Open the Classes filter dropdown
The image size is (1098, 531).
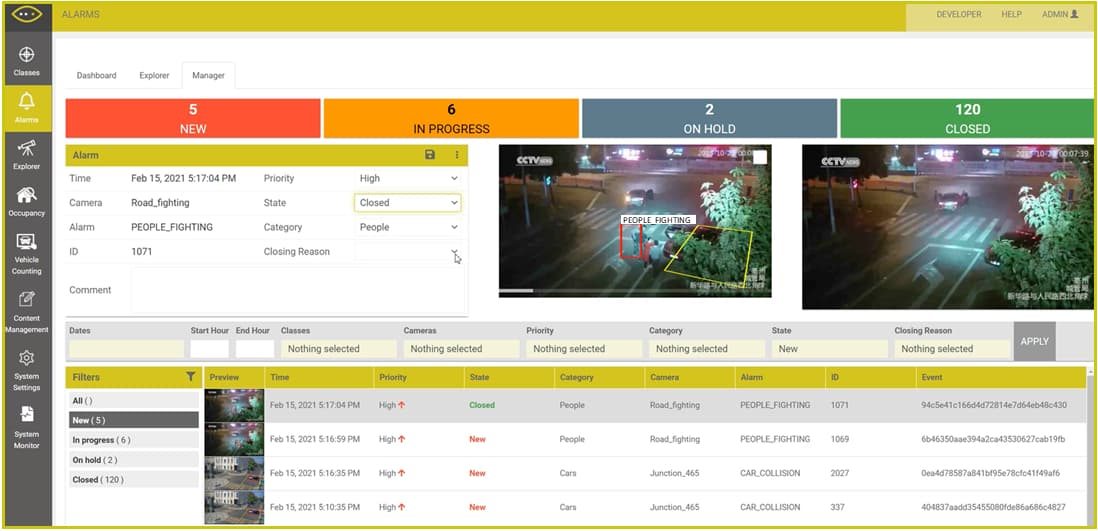(338, 349)
